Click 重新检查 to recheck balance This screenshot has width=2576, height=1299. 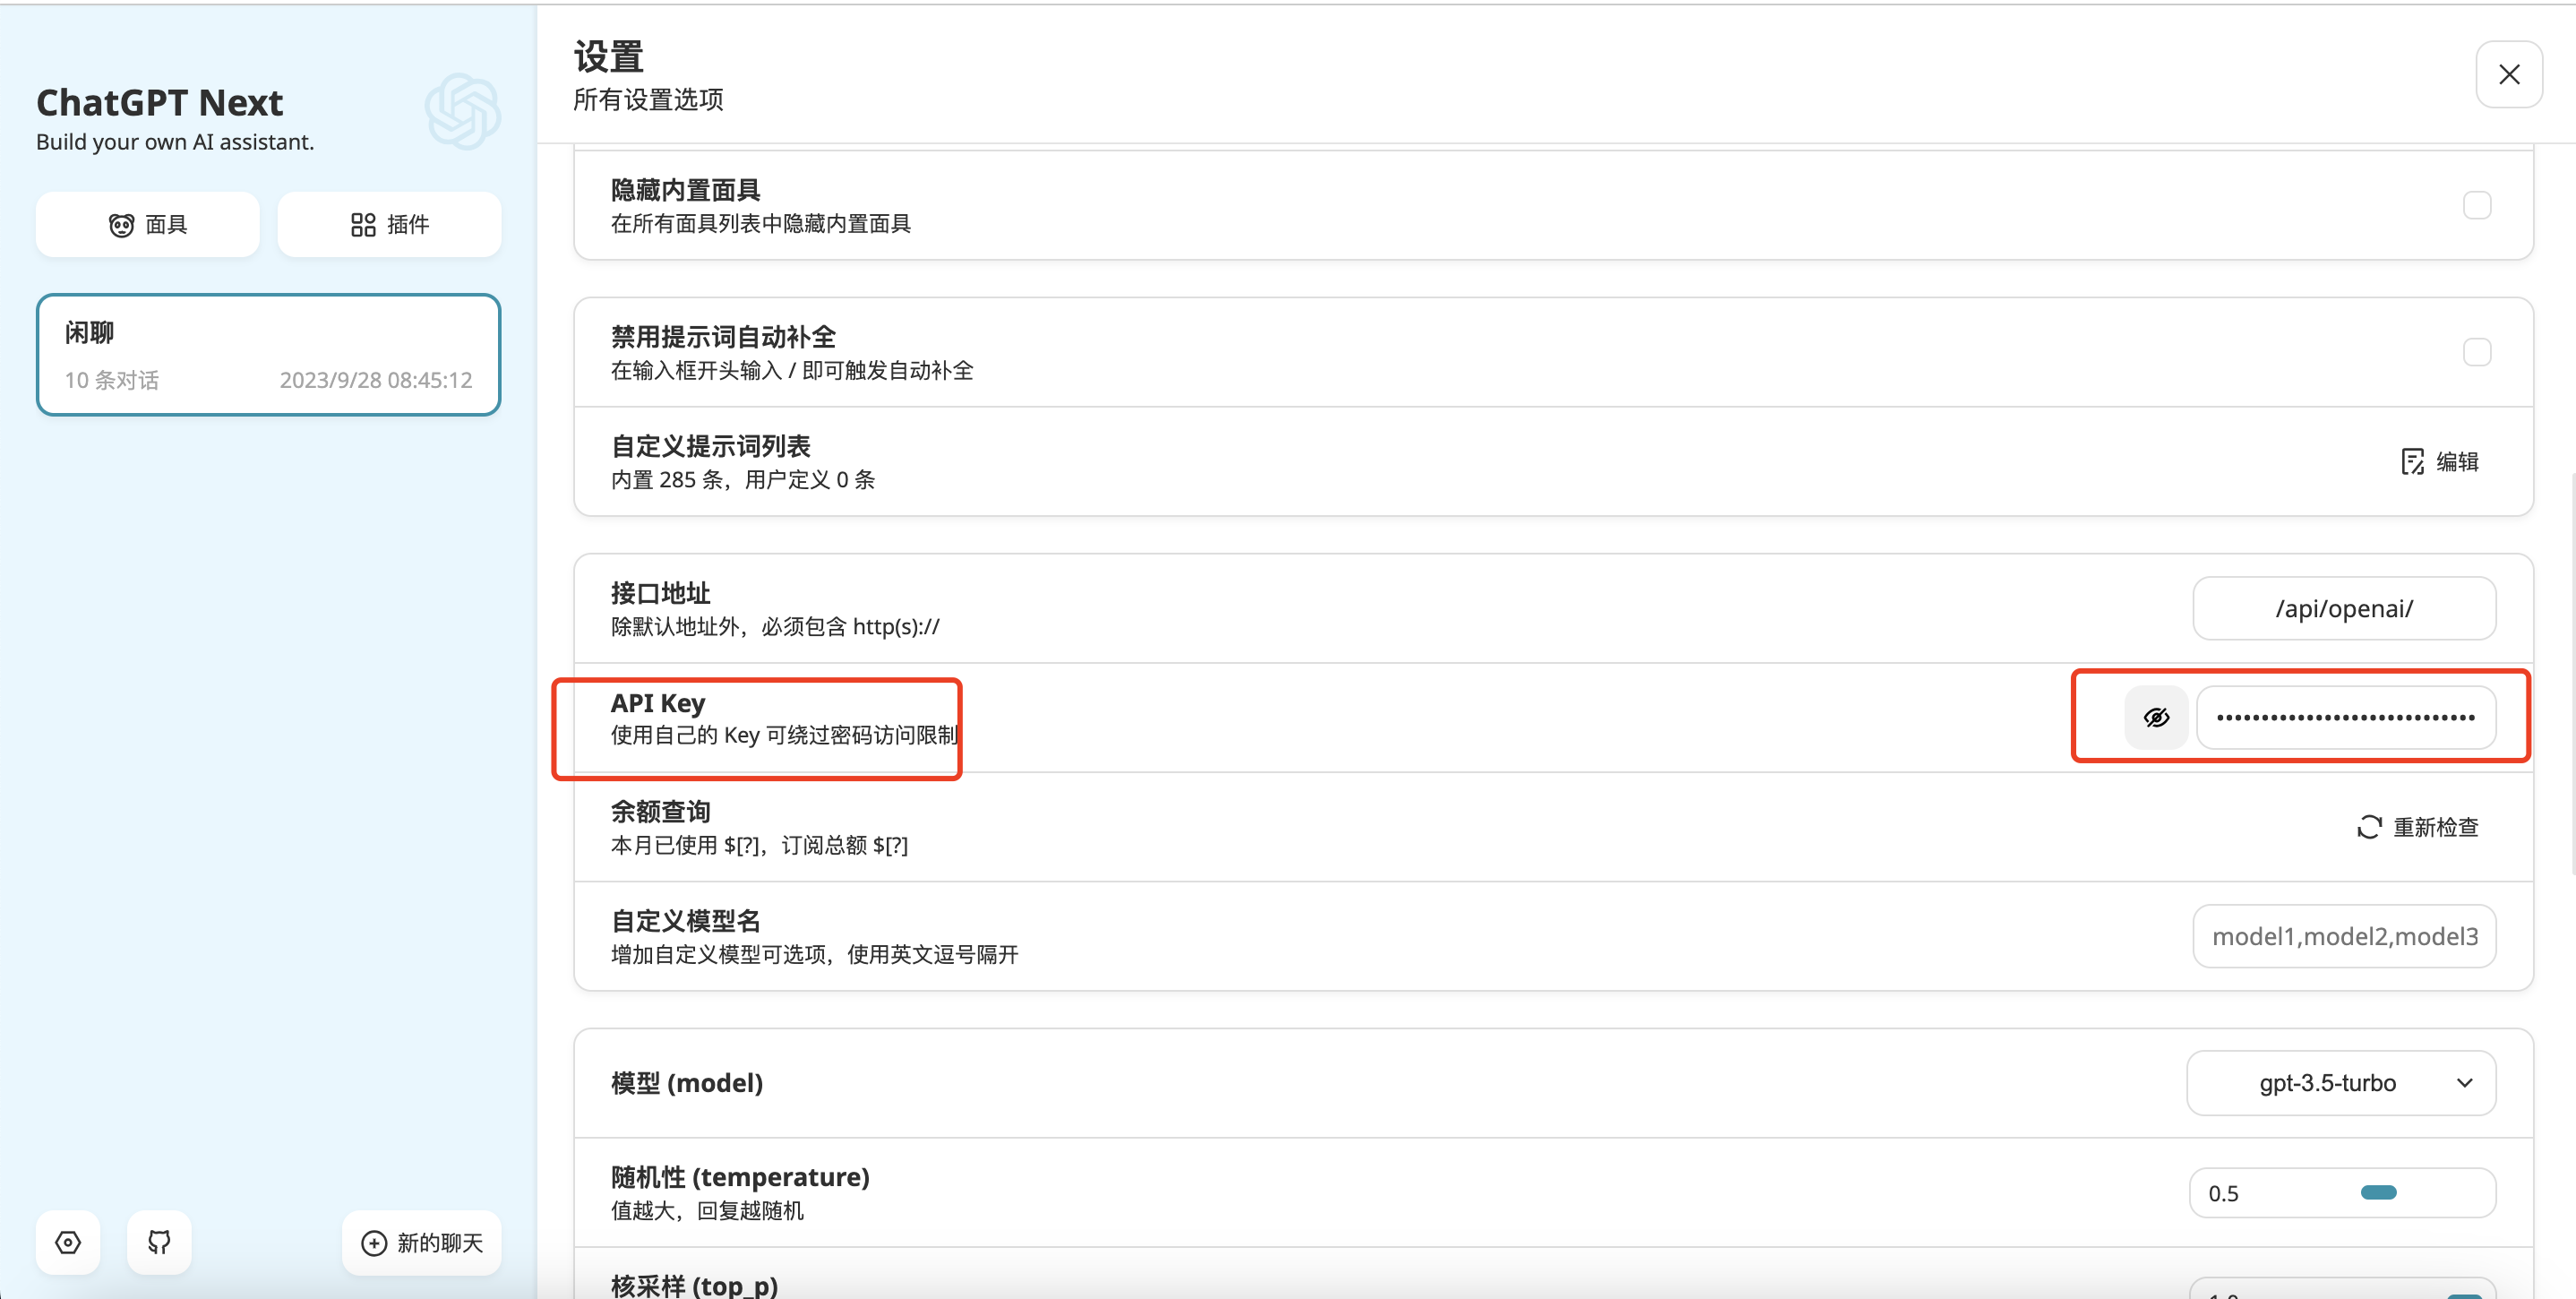(x=2418, y=827)
